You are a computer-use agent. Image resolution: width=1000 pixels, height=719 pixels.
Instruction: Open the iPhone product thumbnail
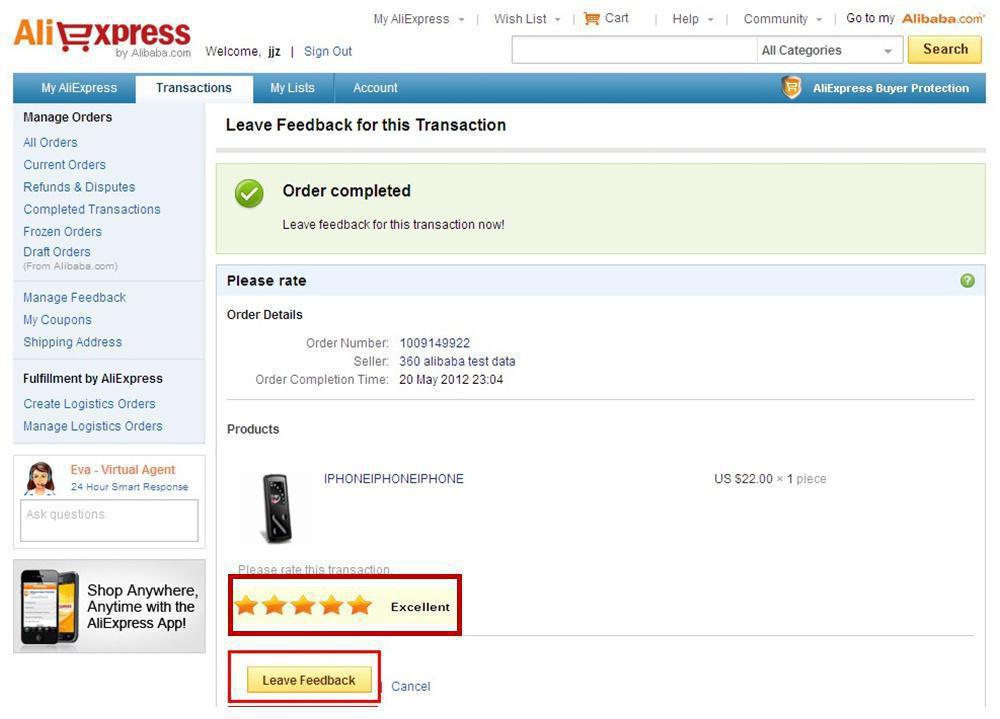click(x=275, y=507)
